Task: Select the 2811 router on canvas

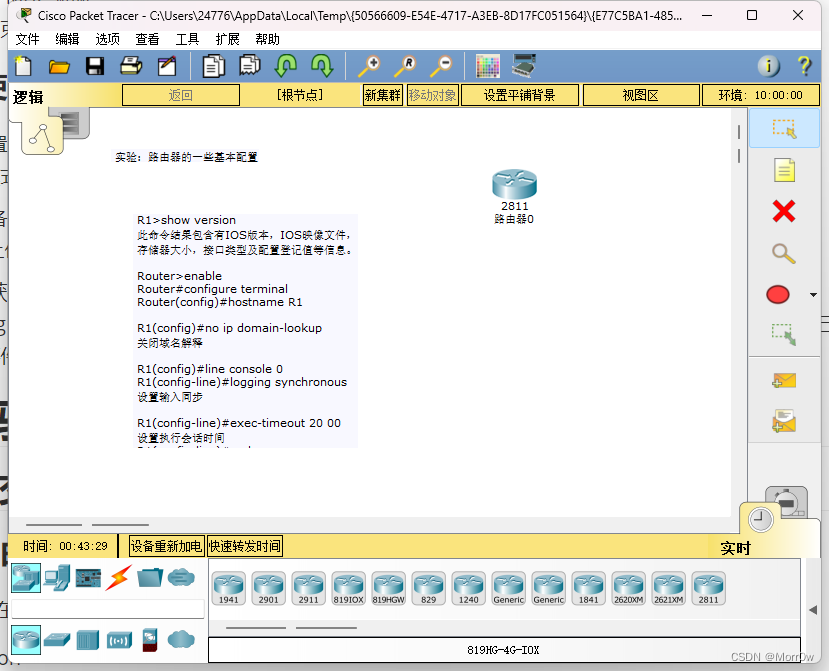Action: click(514, 185)
